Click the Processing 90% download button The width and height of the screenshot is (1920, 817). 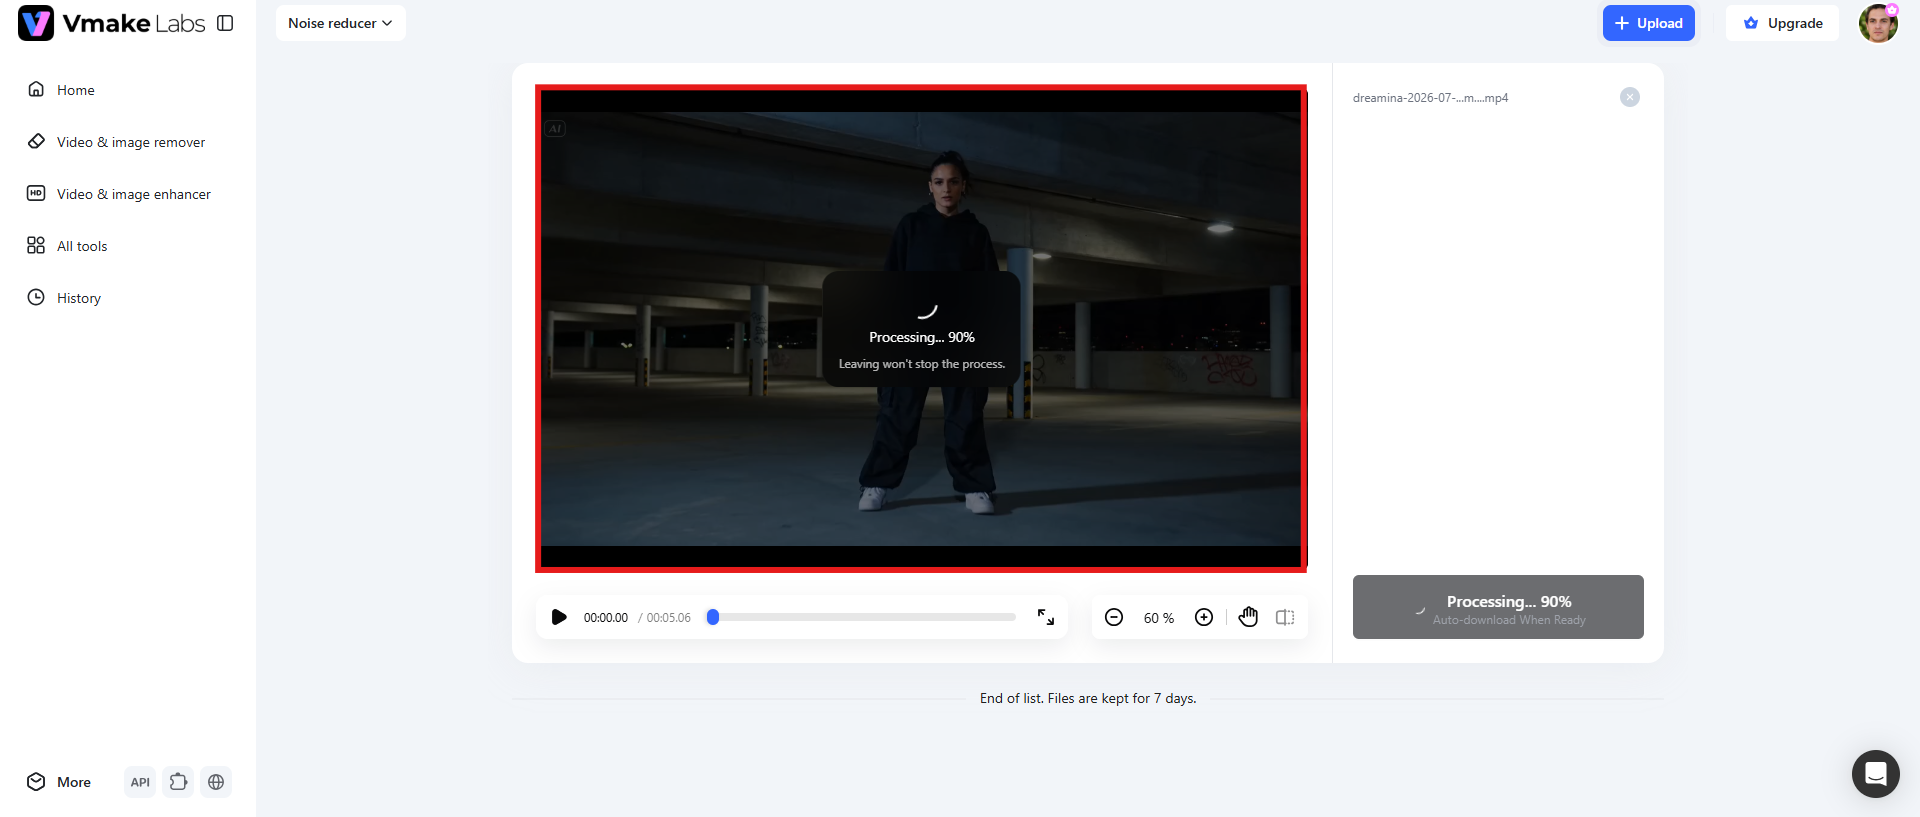pyautogui.click(x=1498, y=607)
